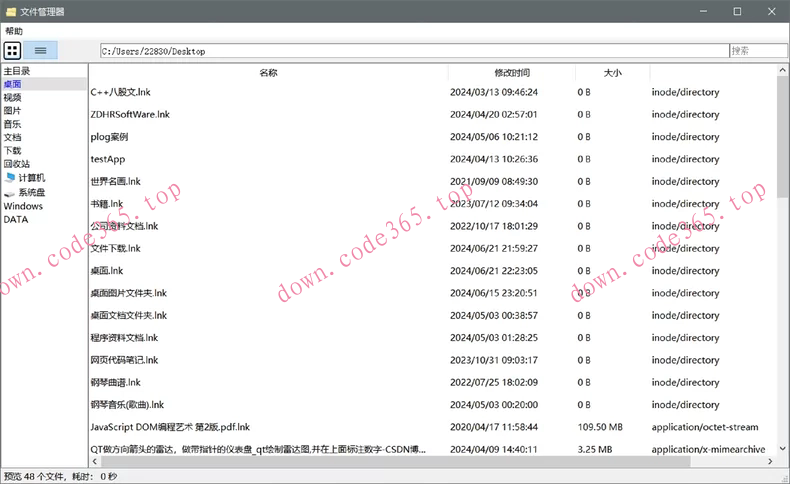Click the 3.25 MB size cell
Screen dimensions: 790x484
click(x=595, y=449)
